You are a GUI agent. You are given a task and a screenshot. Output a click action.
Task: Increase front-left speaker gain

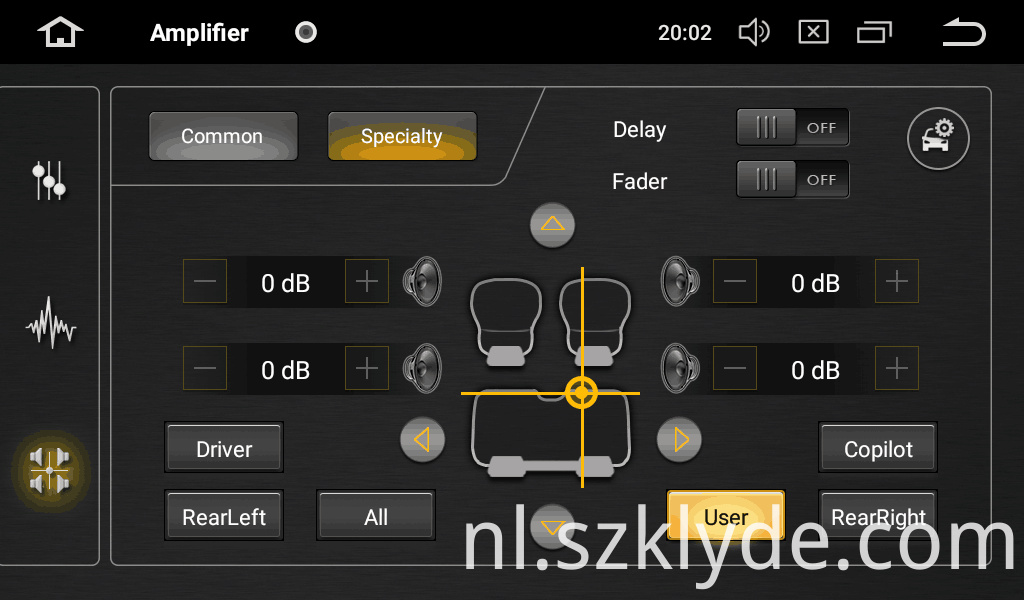[x=367, y=281]
